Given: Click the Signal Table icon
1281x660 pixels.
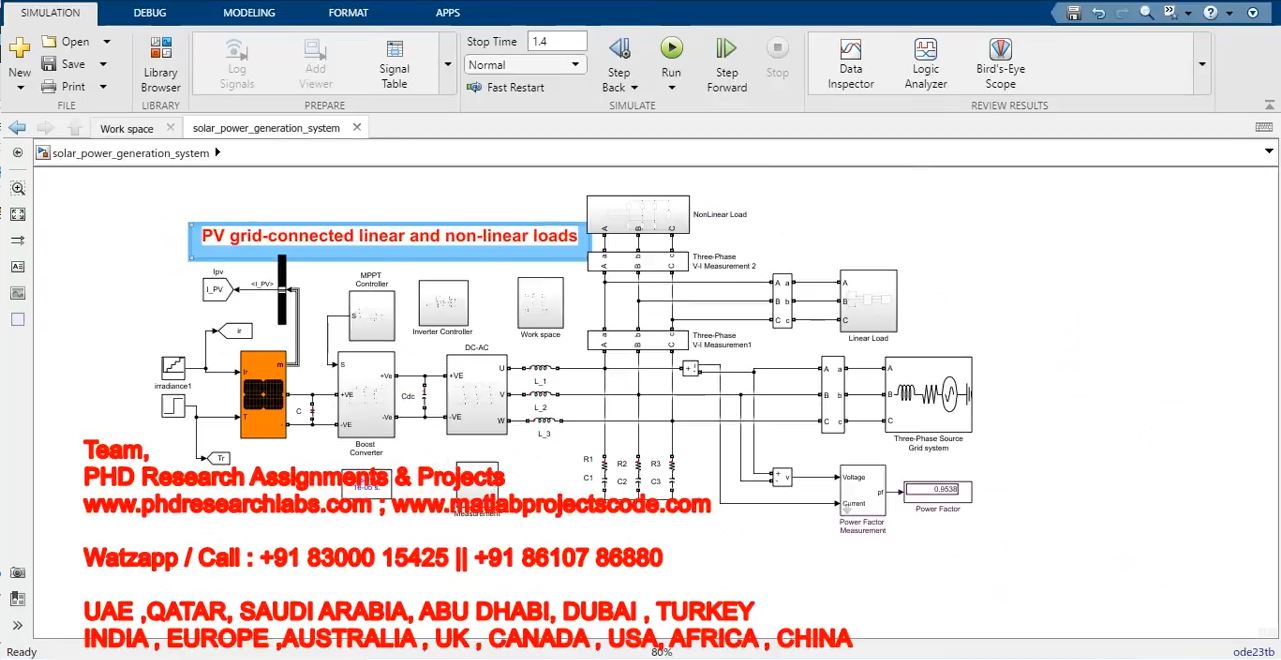Looking at the screenshot, I should point(394,64).
